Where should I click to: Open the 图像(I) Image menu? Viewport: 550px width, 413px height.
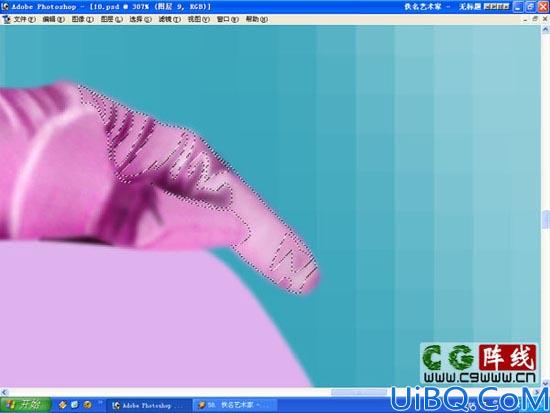coord(82,19)
